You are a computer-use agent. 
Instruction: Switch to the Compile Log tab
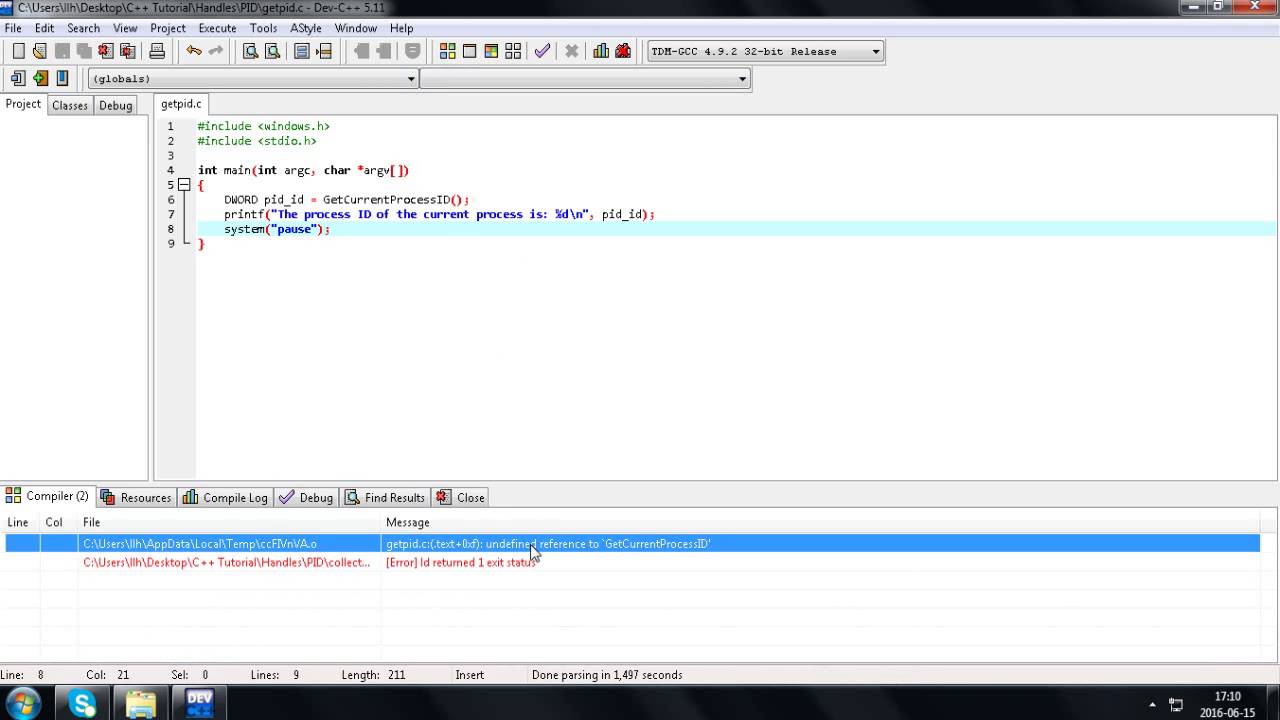point(226,497)
